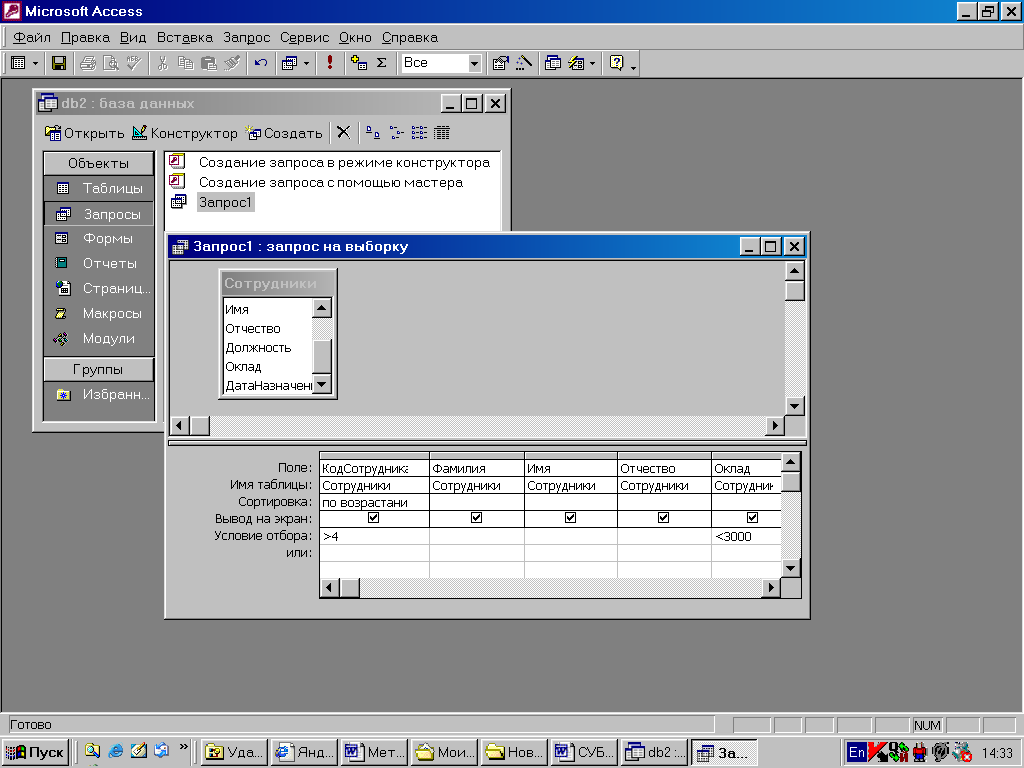Click the Show Table icon
Image resolution: width=1024 pixels, height=768 pixels.
point(359,63)
